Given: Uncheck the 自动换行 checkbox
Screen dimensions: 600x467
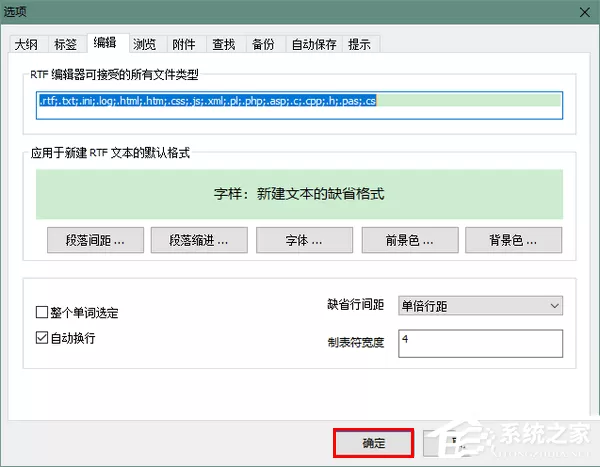Looking at the screenshot, I should pos(42,338).
